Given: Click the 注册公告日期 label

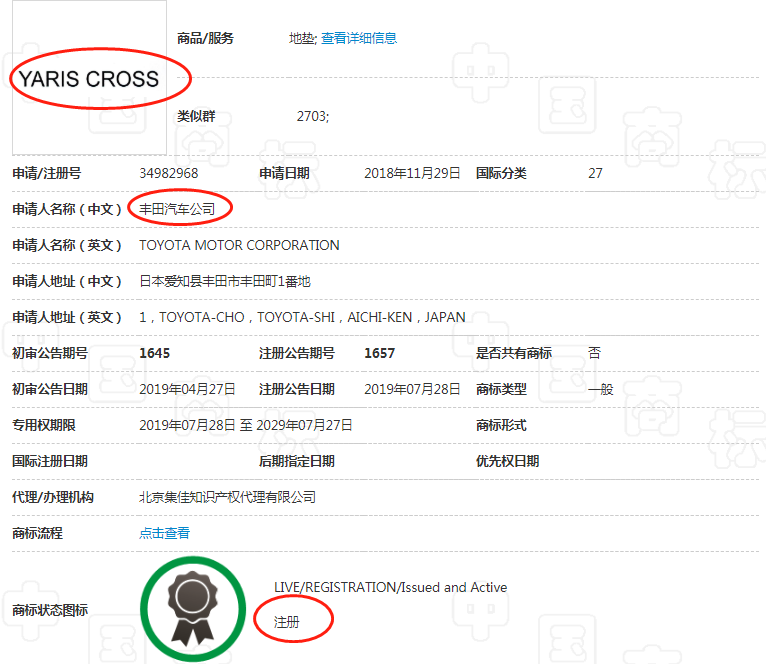Looking at the screenshot, I should (297, 389).
